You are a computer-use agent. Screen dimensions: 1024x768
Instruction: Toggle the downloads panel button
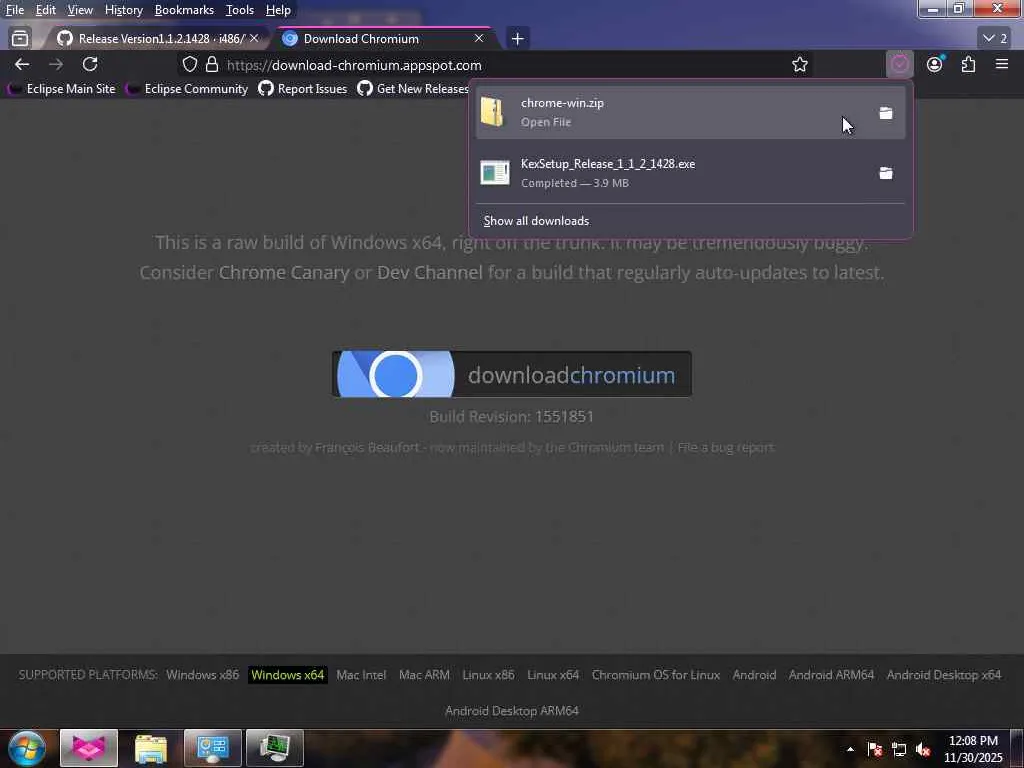(x=900, y=64)
